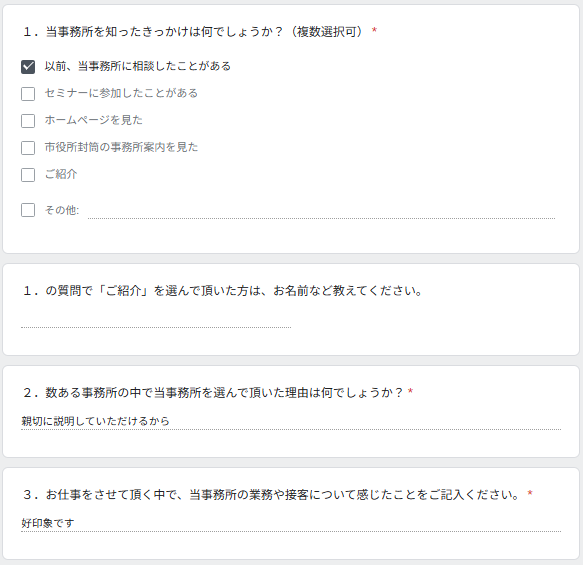Click label セミナーに参加したことがある
This screenshot has height=565, width=583.
tap(121, 93)
